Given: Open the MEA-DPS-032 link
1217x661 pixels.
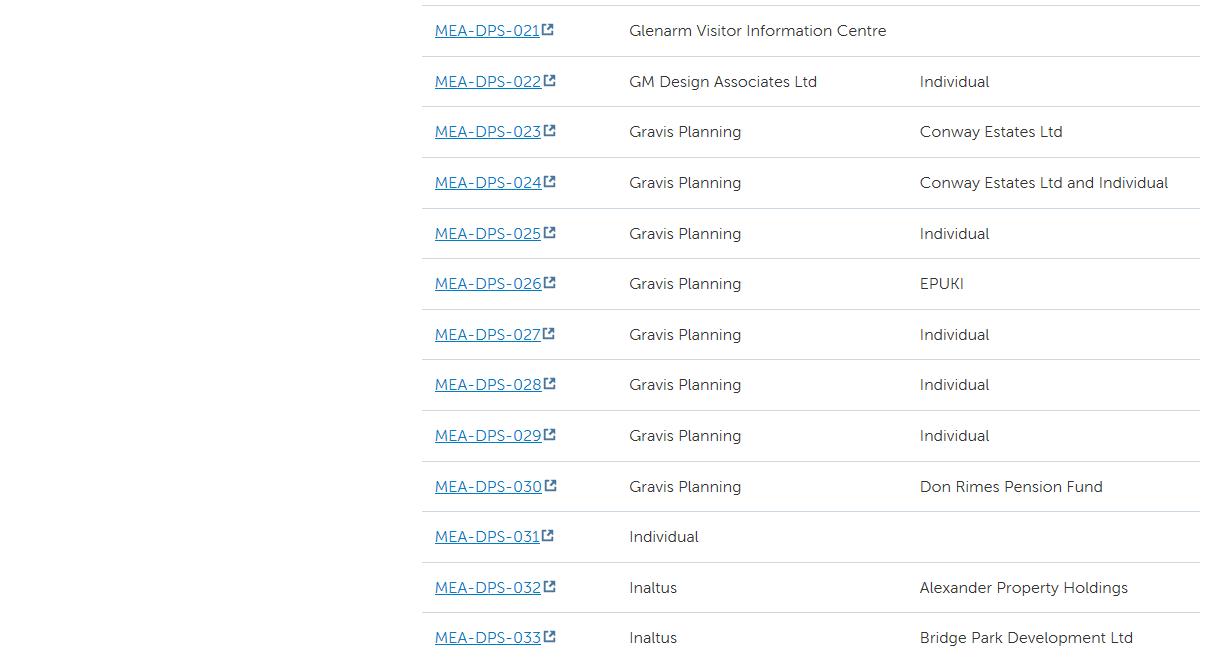Looking at the screenshot, I should coord(488,588).
